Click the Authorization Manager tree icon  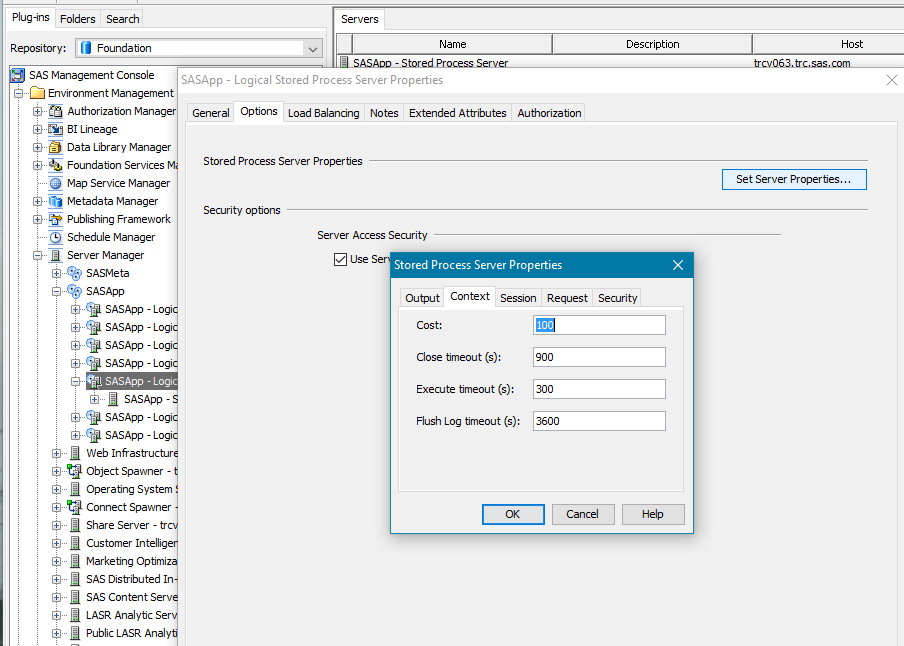[56, 111]
